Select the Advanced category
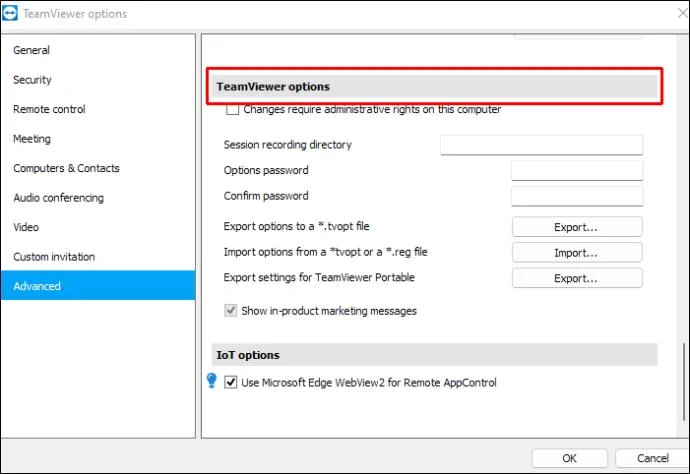The width and height of the screenshot is (690, 474). click(98, 286)
